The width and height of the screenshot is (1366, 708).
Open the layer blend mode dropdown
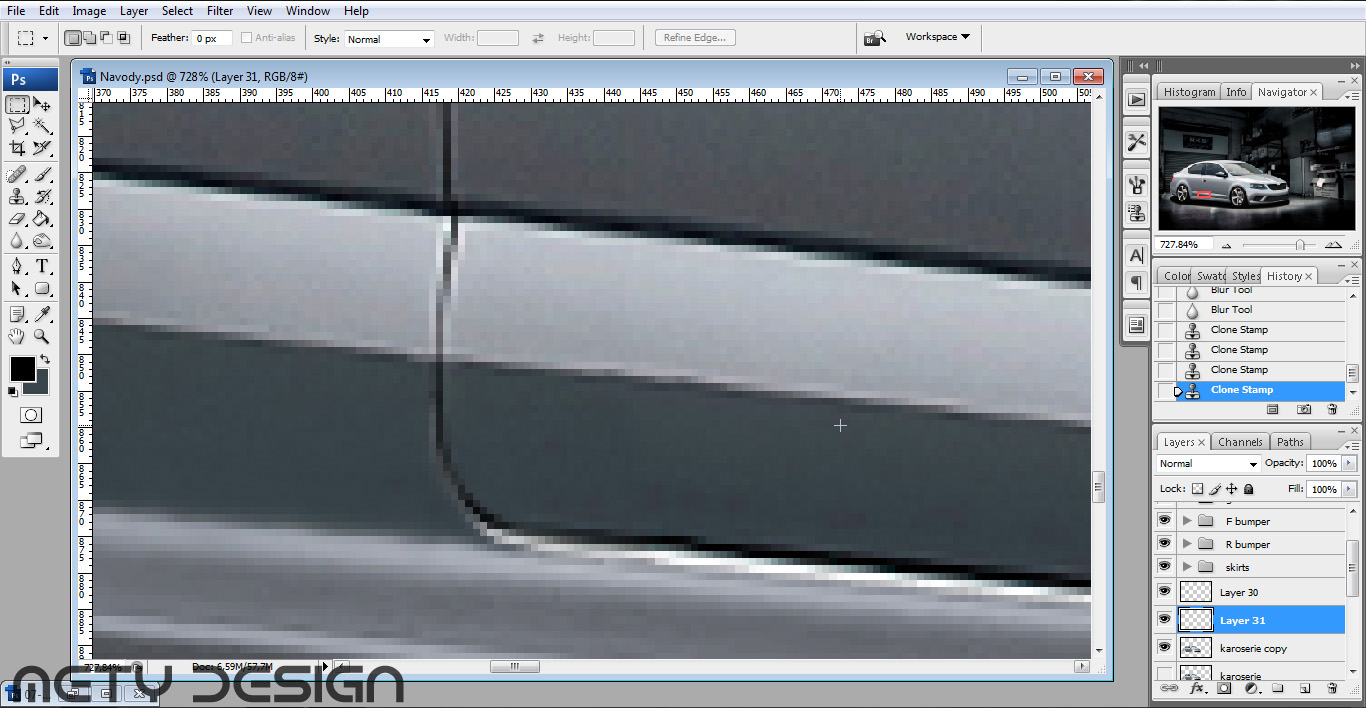point(1208,464)
